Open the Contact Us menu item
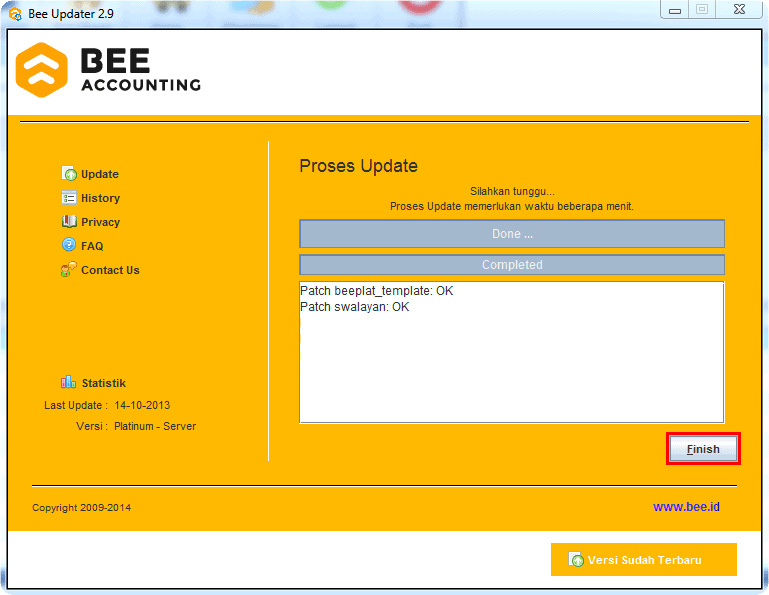769x595 pixels. [110, 270]
